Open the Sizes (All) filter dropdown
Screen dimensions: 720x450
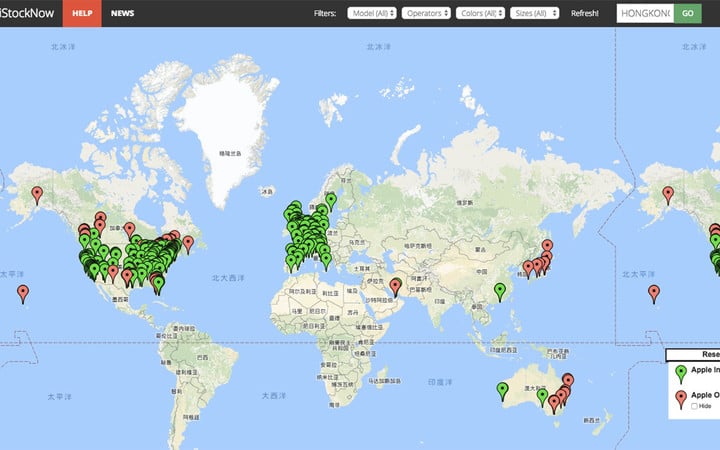point(534,13)
